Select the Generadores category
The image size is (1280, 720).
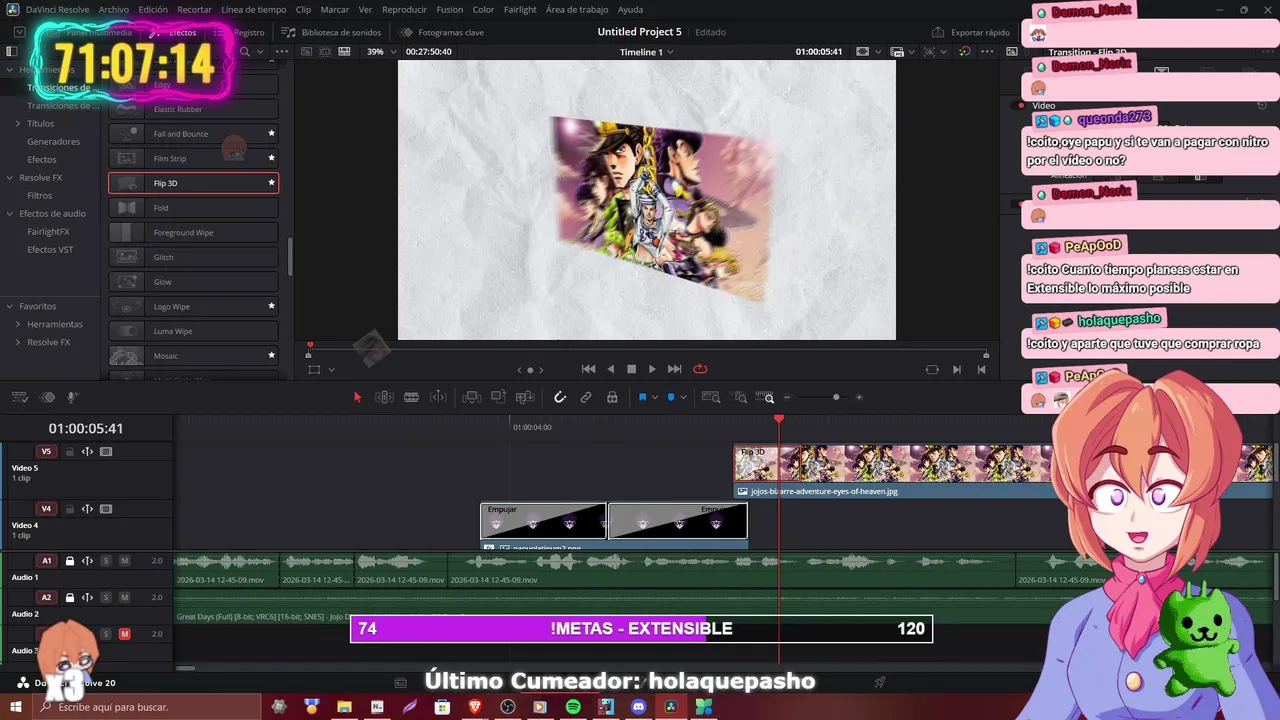pos(53,141)
